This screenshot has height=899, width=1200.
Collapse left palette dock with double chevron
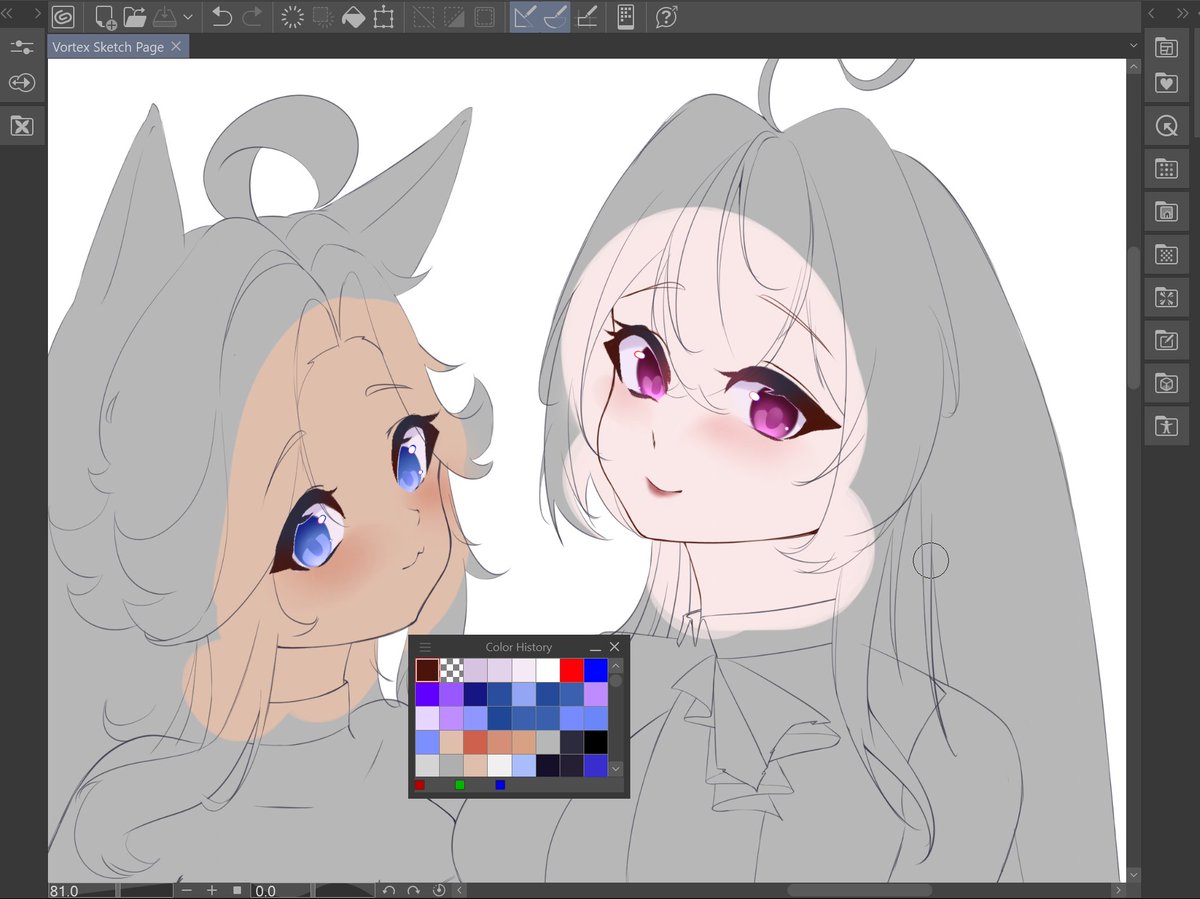9,13
